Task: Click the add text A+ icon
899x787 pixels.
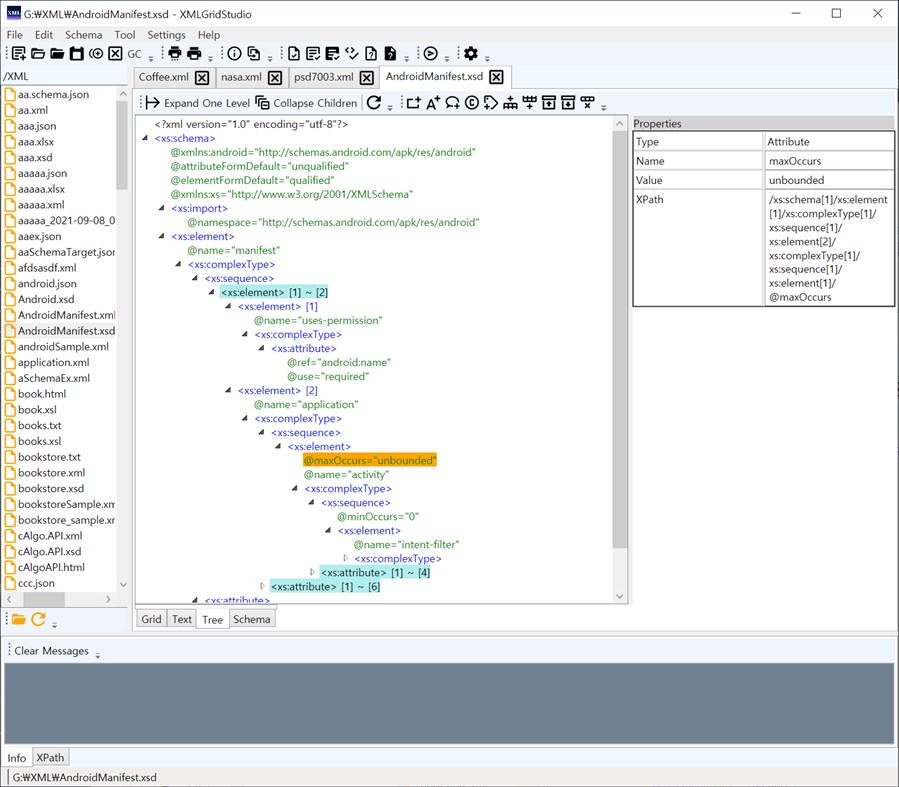Action: [433, 103]
